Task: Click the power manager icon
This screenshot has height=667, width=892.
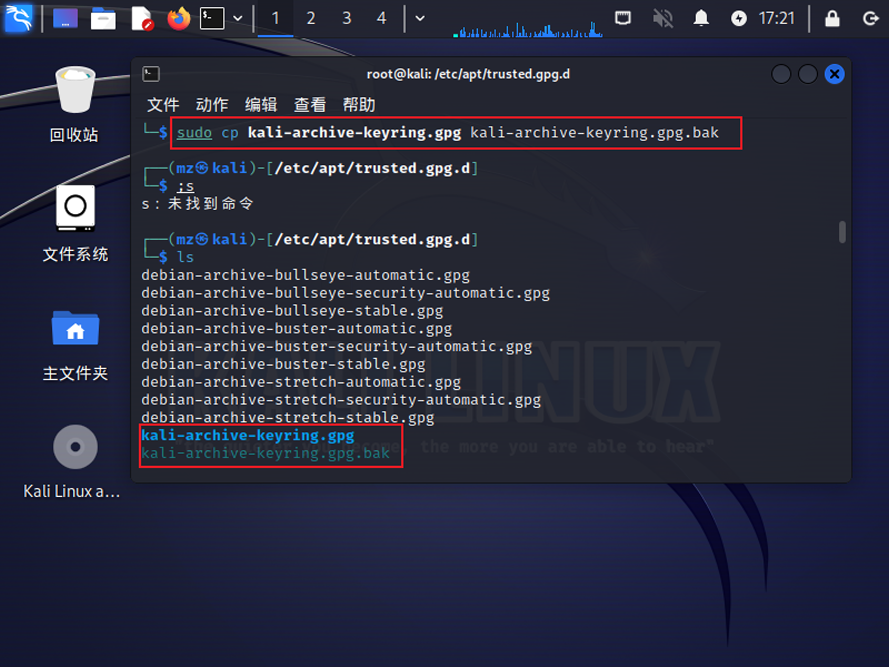Action: (739, 18)
